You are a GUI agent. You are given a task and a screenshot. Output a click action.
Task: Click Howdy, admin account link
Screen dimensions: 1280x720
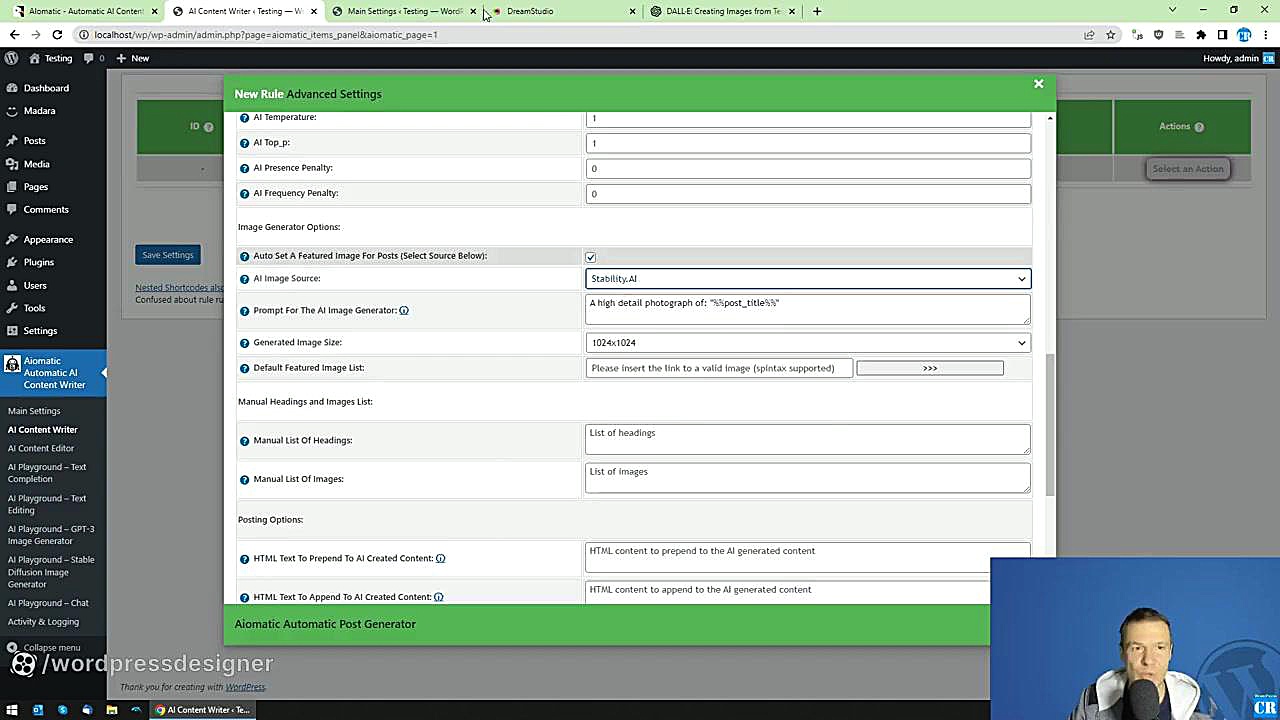(x=1237, y=58)
